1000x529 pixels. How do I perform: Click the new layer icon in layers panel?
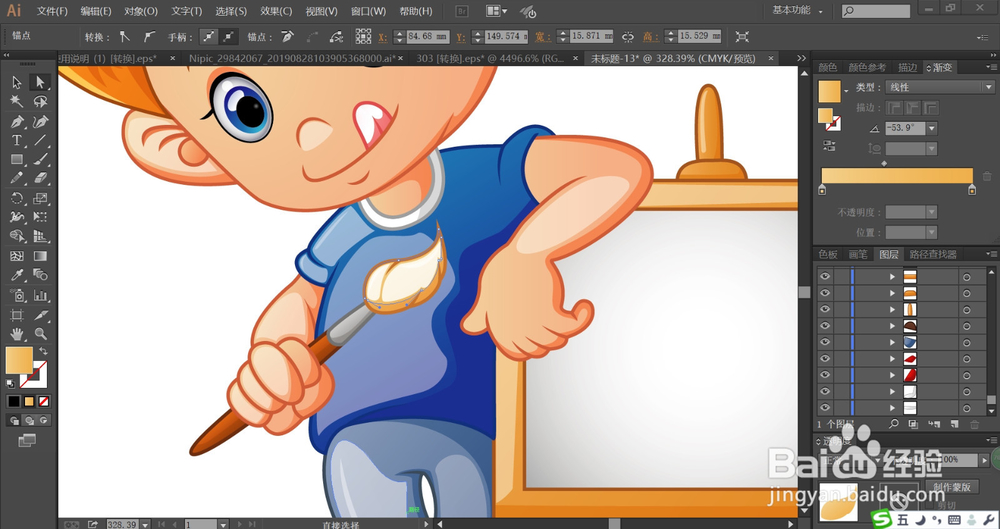click(x=954, y=424)
